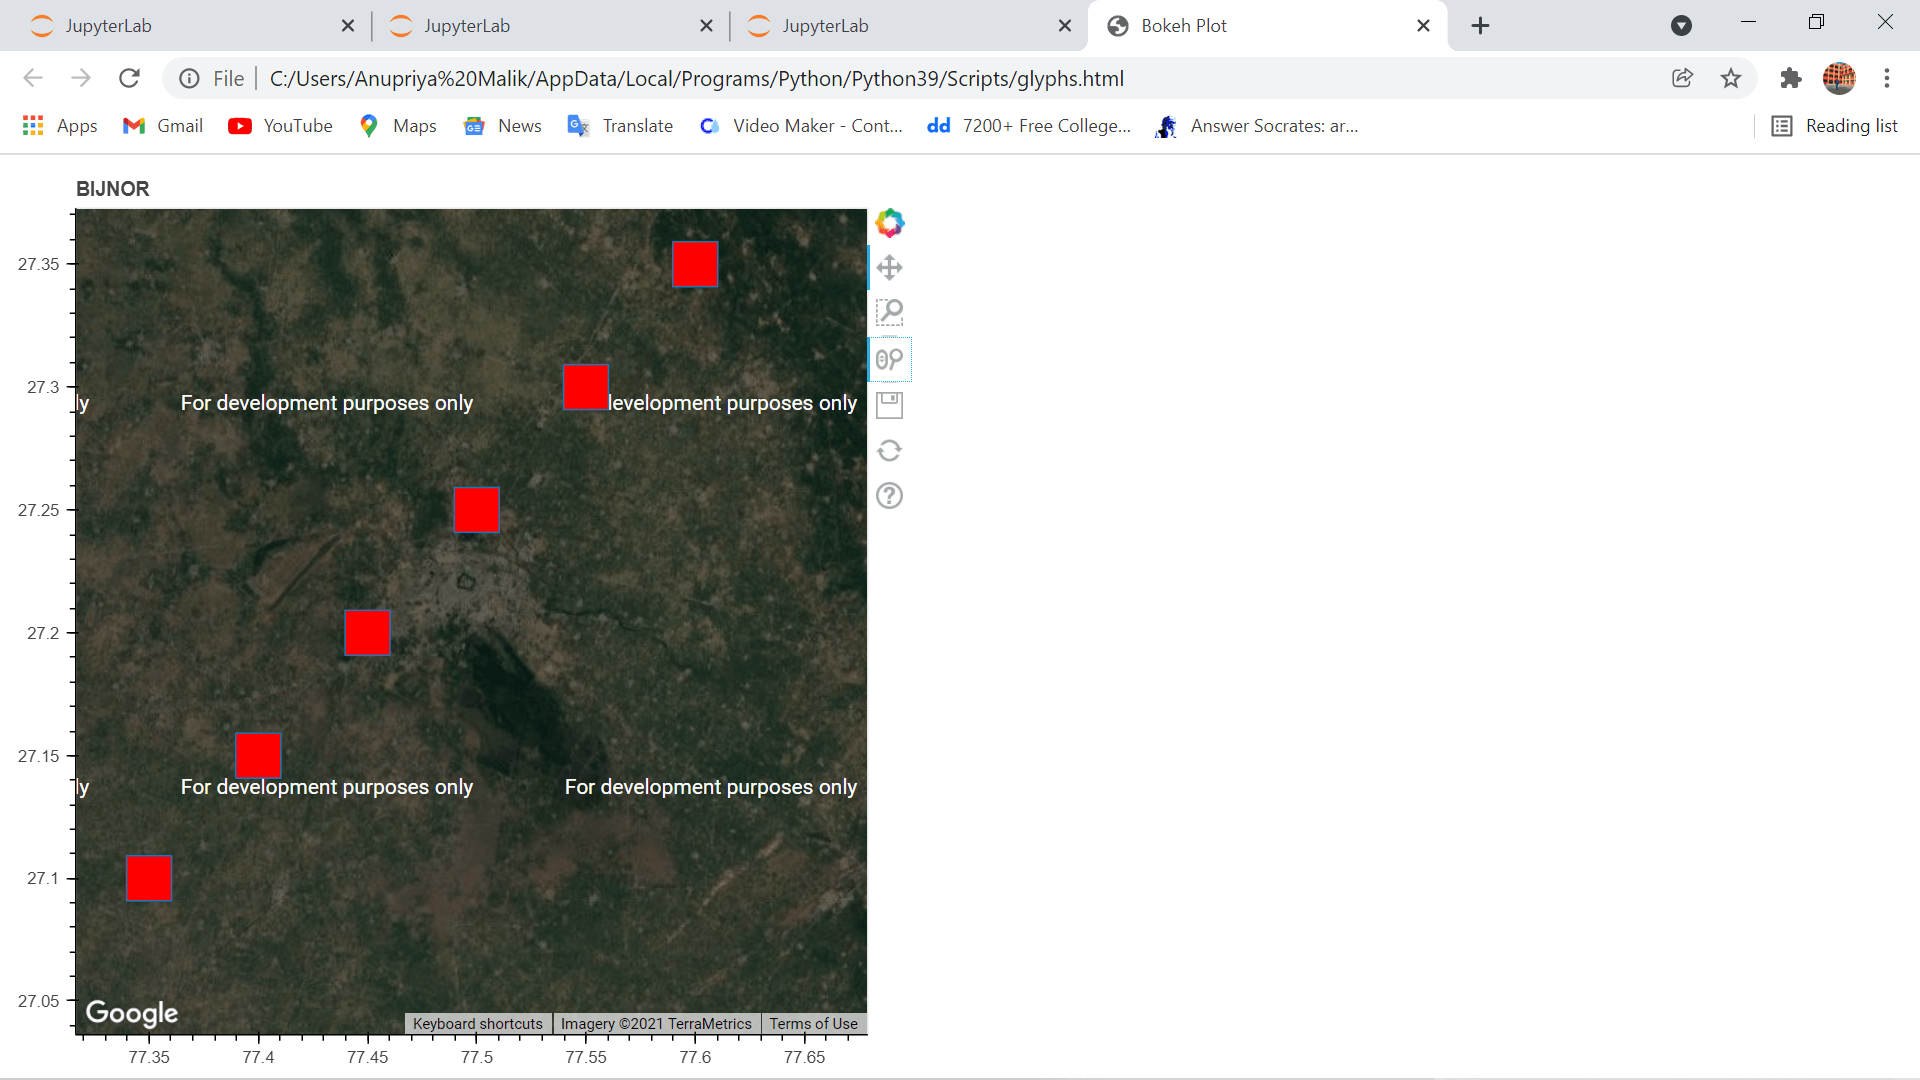The height and width of the screenshot is (1080, 1920).
Task: Click the 27.35 y-axis label
Action: (x=39, y=264)
